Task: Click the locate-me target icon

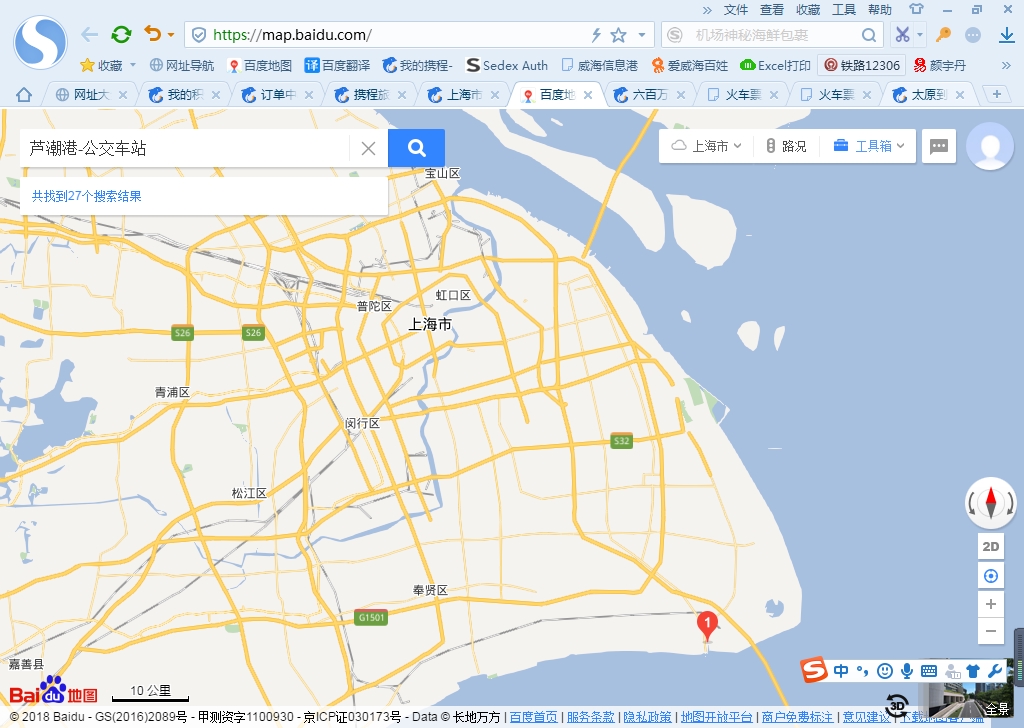Action: click(x=991, y=576)
